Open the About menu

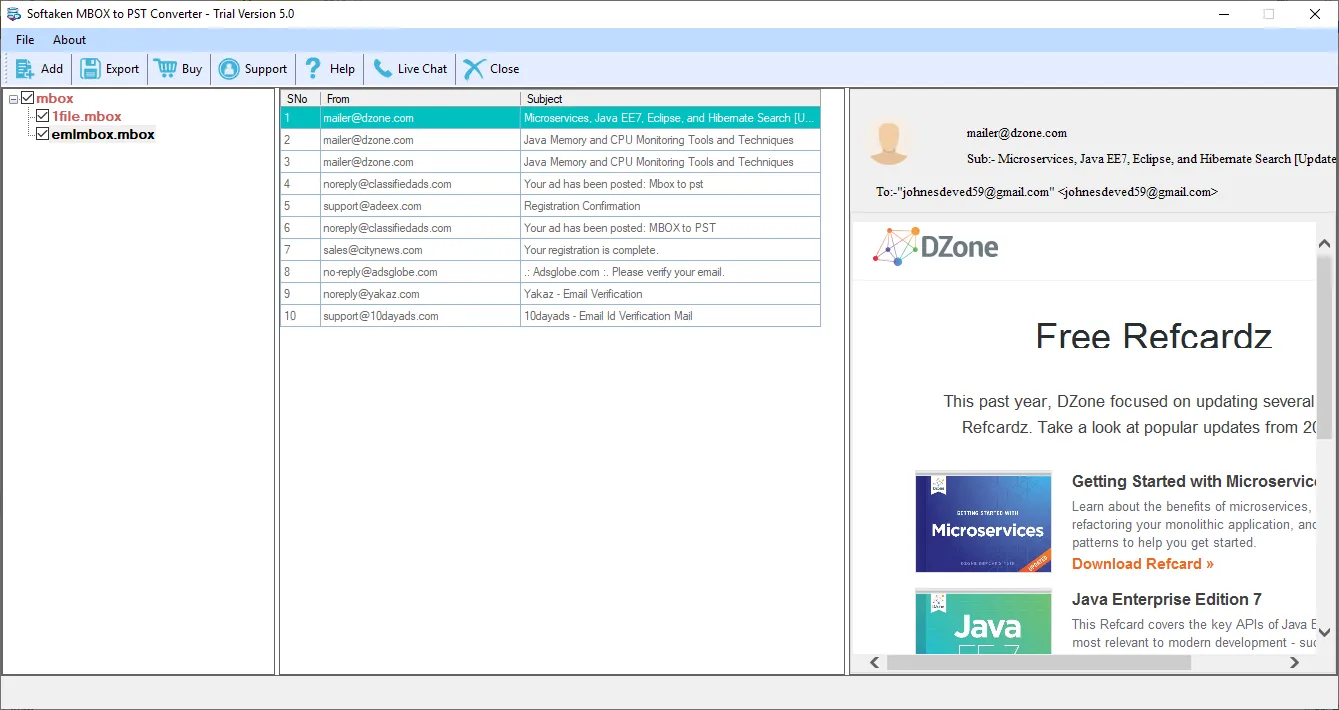click(x=69, y=40)
